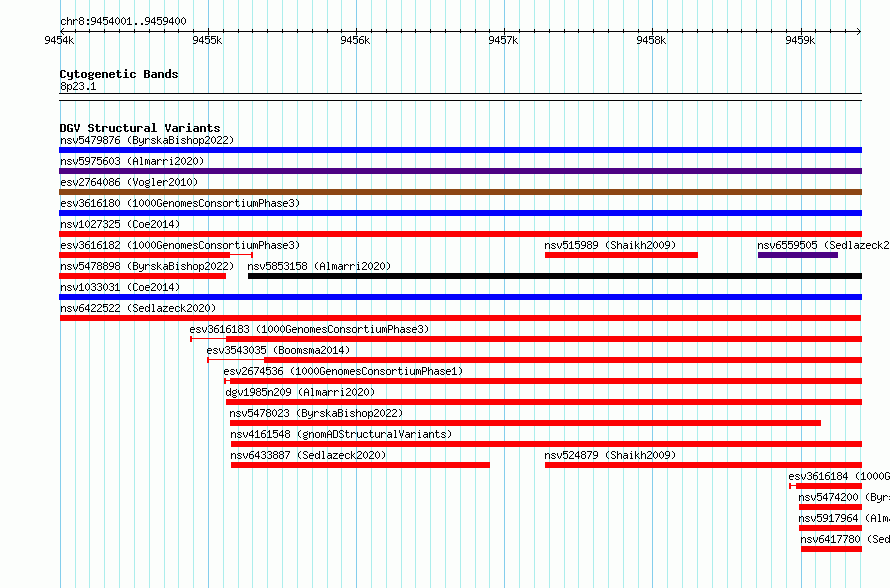Open the nsv515989 (Shaikh2009) variant bar
The width and height of the screenshot is (890, 588).
pos(621,255)
